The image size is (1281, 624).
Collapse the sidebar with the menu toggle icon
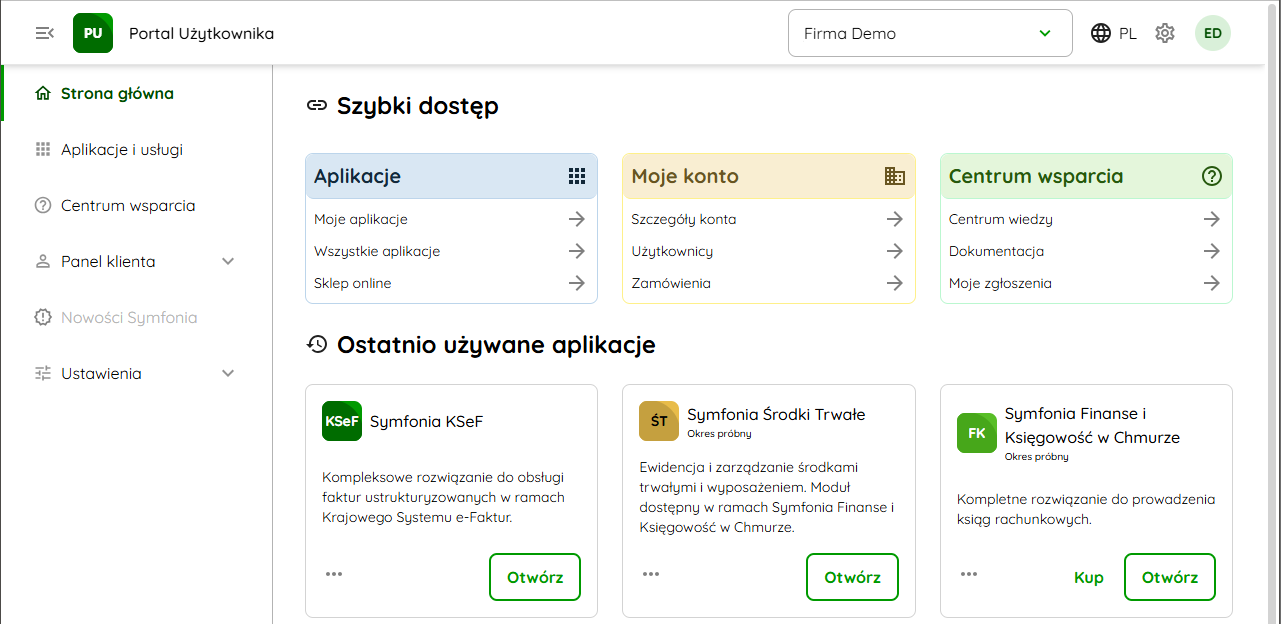coord(44,33)
